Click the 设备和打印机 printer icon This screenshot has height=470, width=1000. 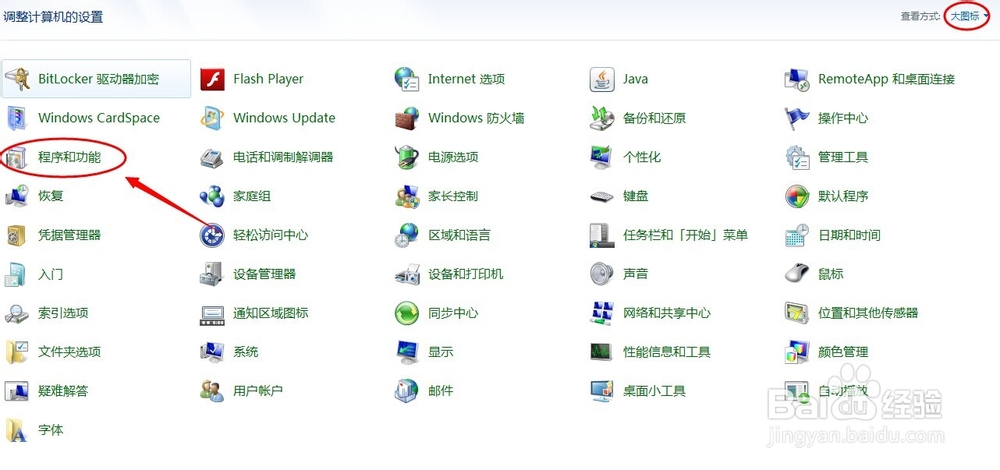[x=407, y=274]
